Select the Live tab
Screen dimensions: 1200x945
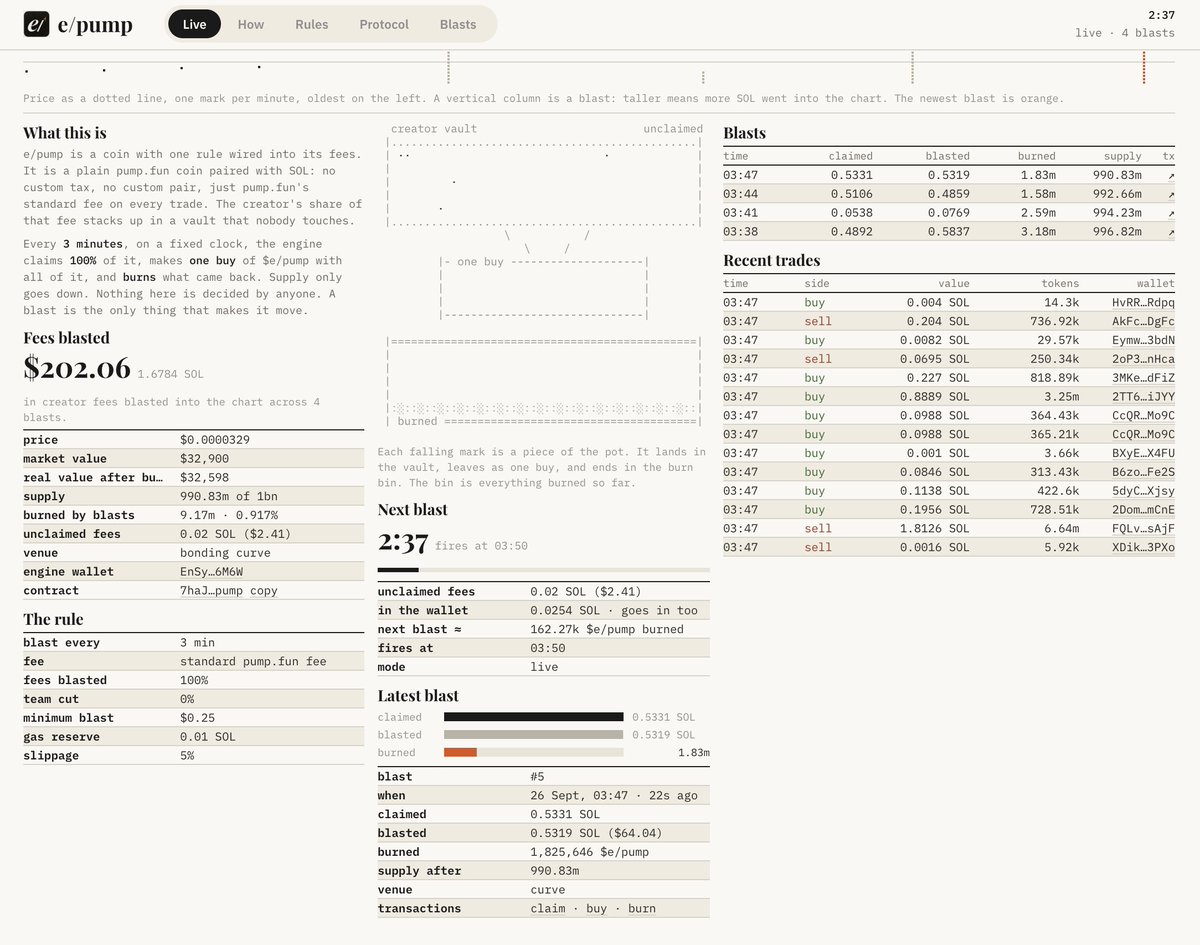point(194,24)
